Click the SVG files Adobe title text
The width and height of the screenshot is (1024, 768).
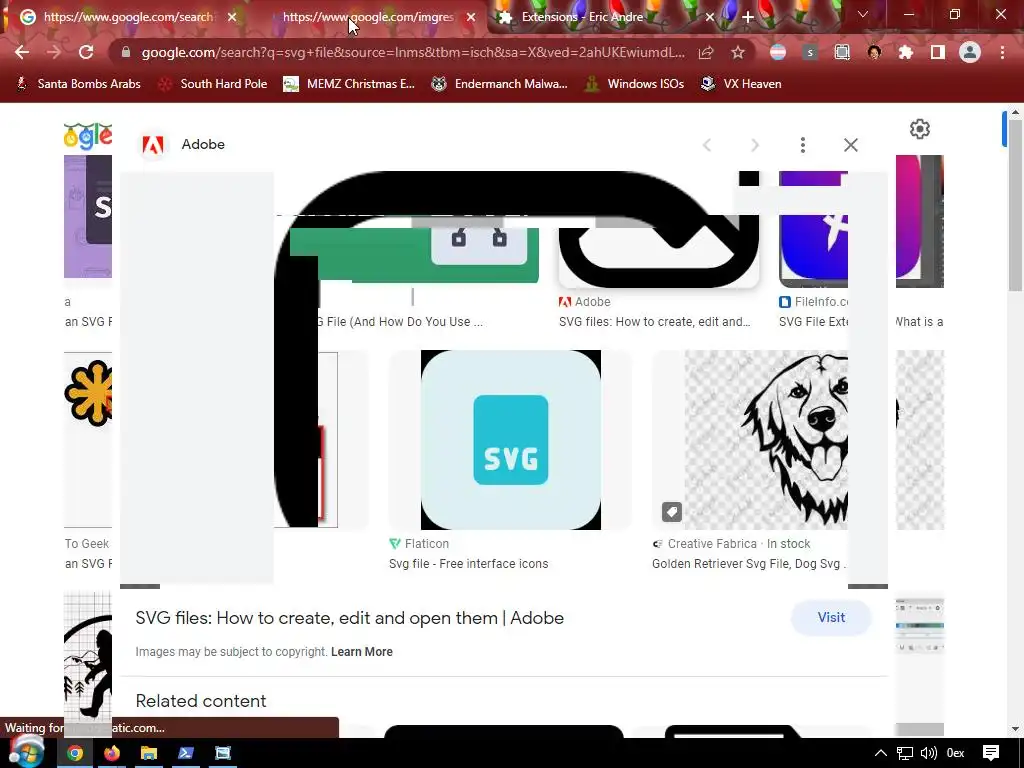point(349,618)
